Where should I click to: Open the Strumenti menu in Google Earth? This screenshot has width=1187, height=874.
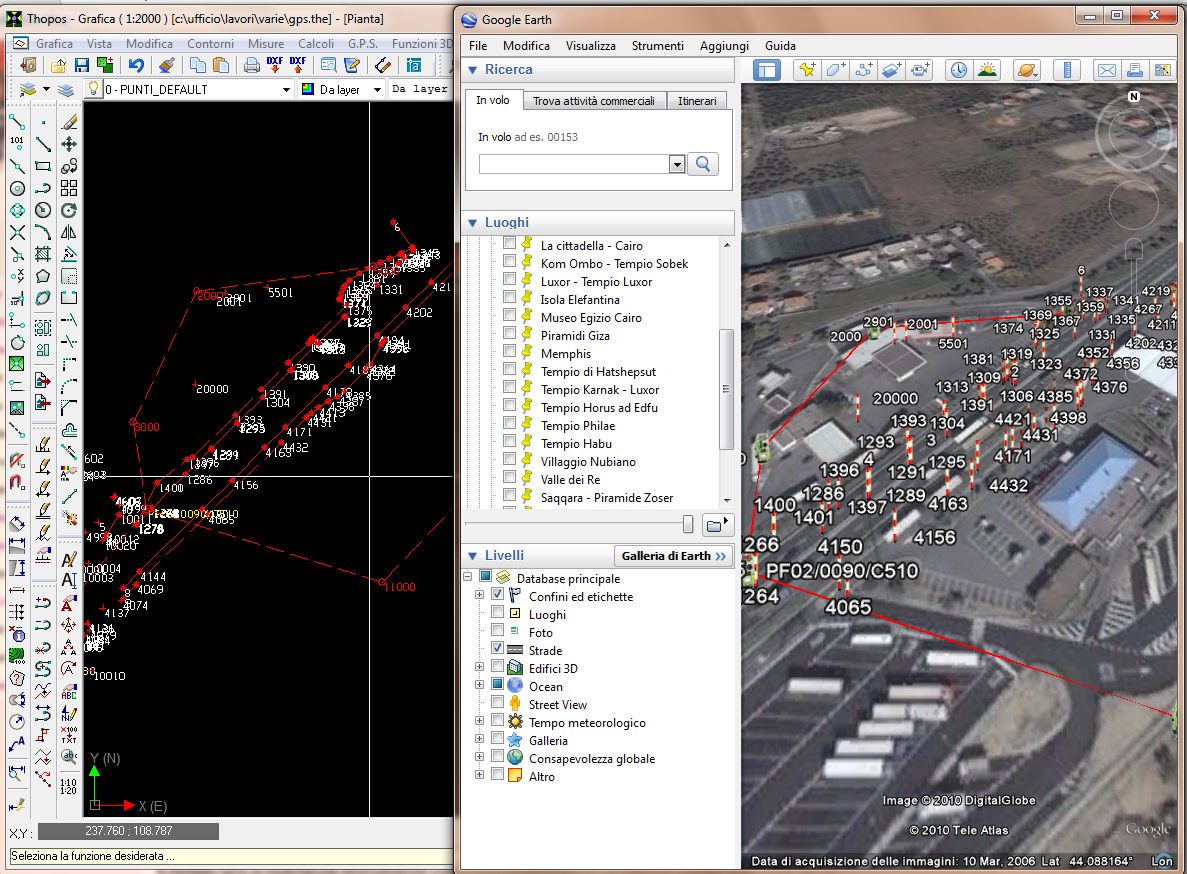pyautogui.click(x=657, y=45)
